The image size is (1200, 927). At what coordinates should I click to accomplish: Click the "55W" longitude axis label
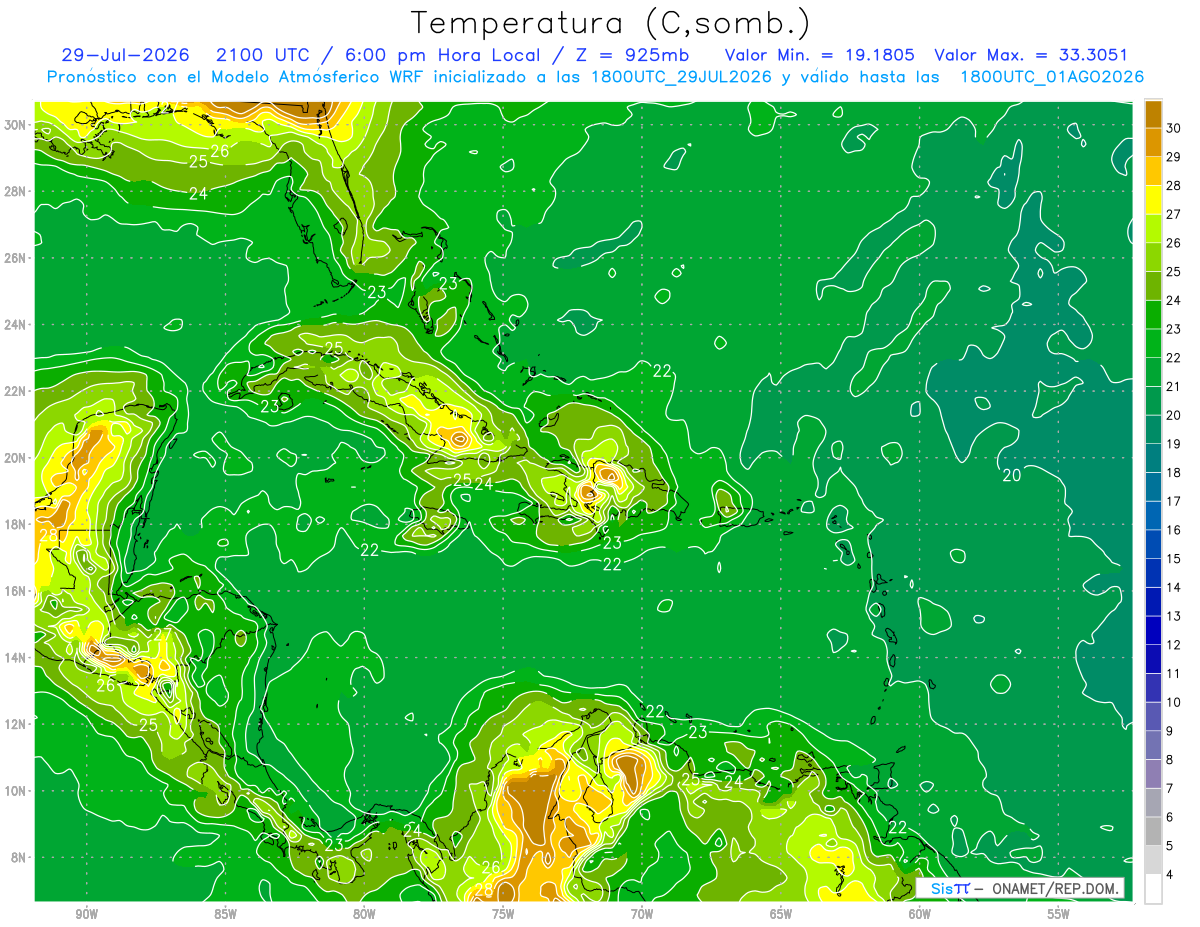1059,913
